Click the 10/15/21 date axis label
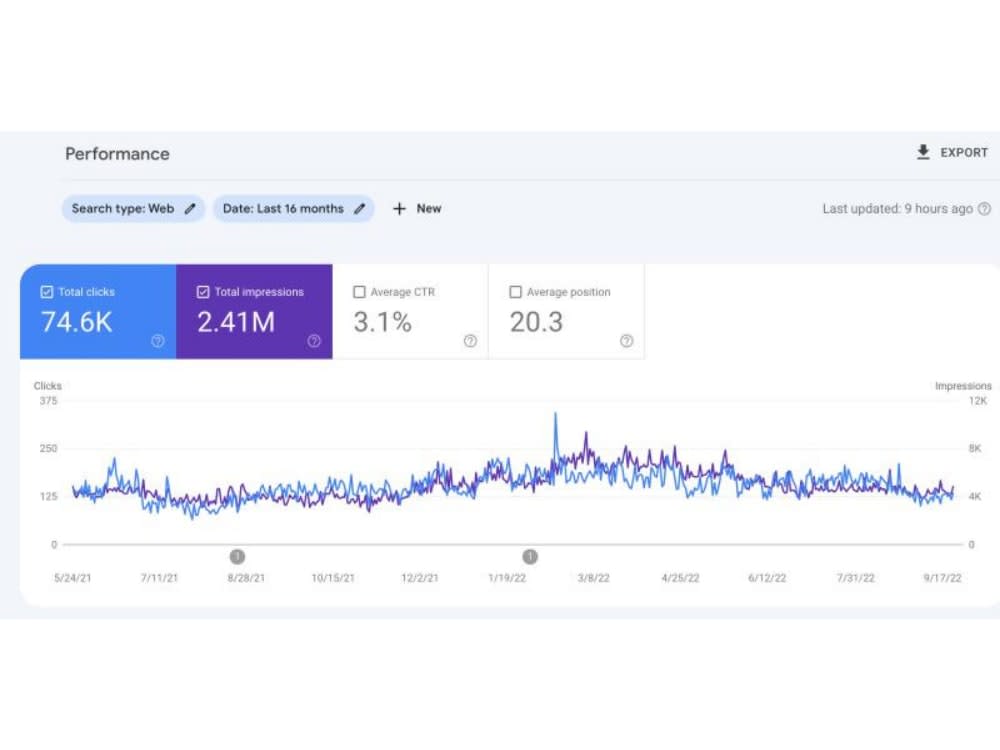Viewport: 1000px width, 750px height. tap(333, 578)
